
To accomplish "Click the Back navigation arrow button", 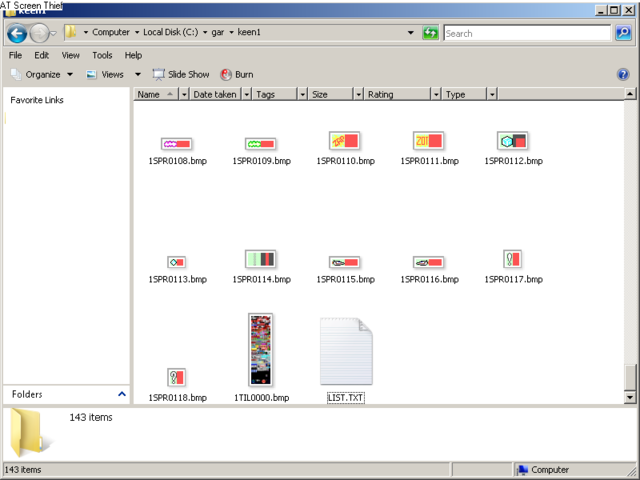I will (x=17, y=33).
